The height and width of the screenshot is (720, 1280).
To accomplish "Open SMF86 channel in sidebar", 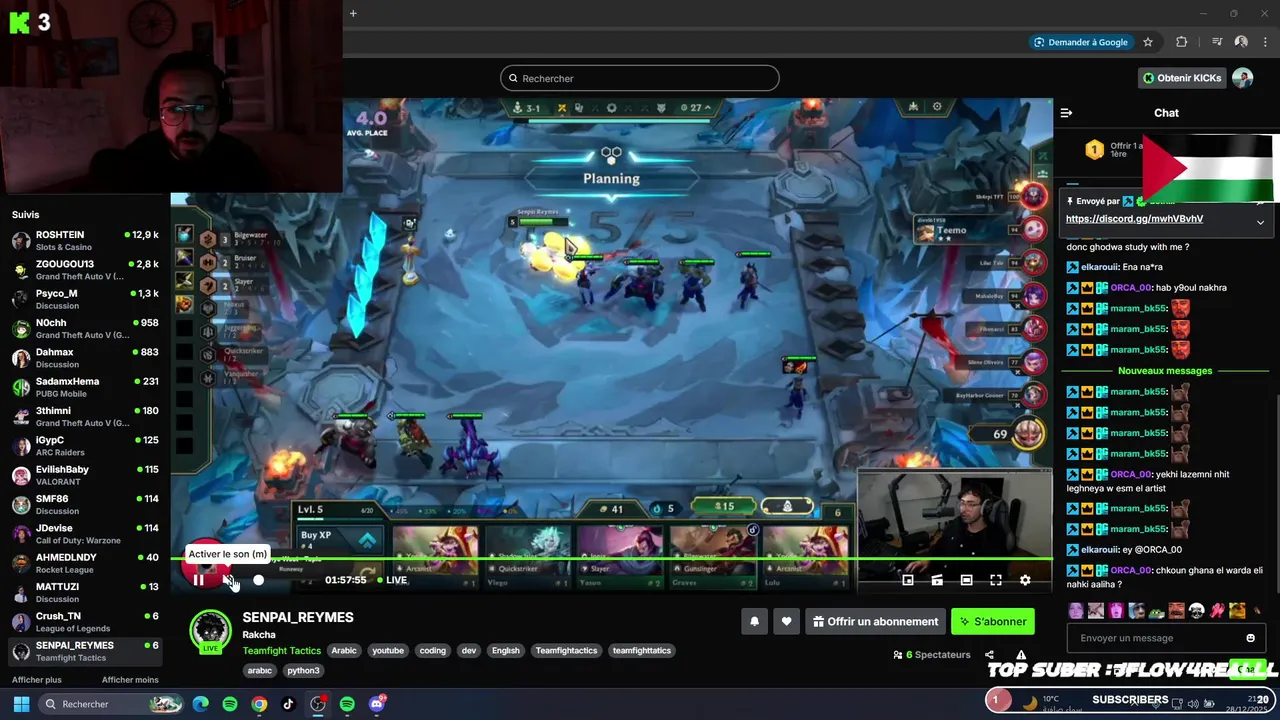I will click(85, 504).
